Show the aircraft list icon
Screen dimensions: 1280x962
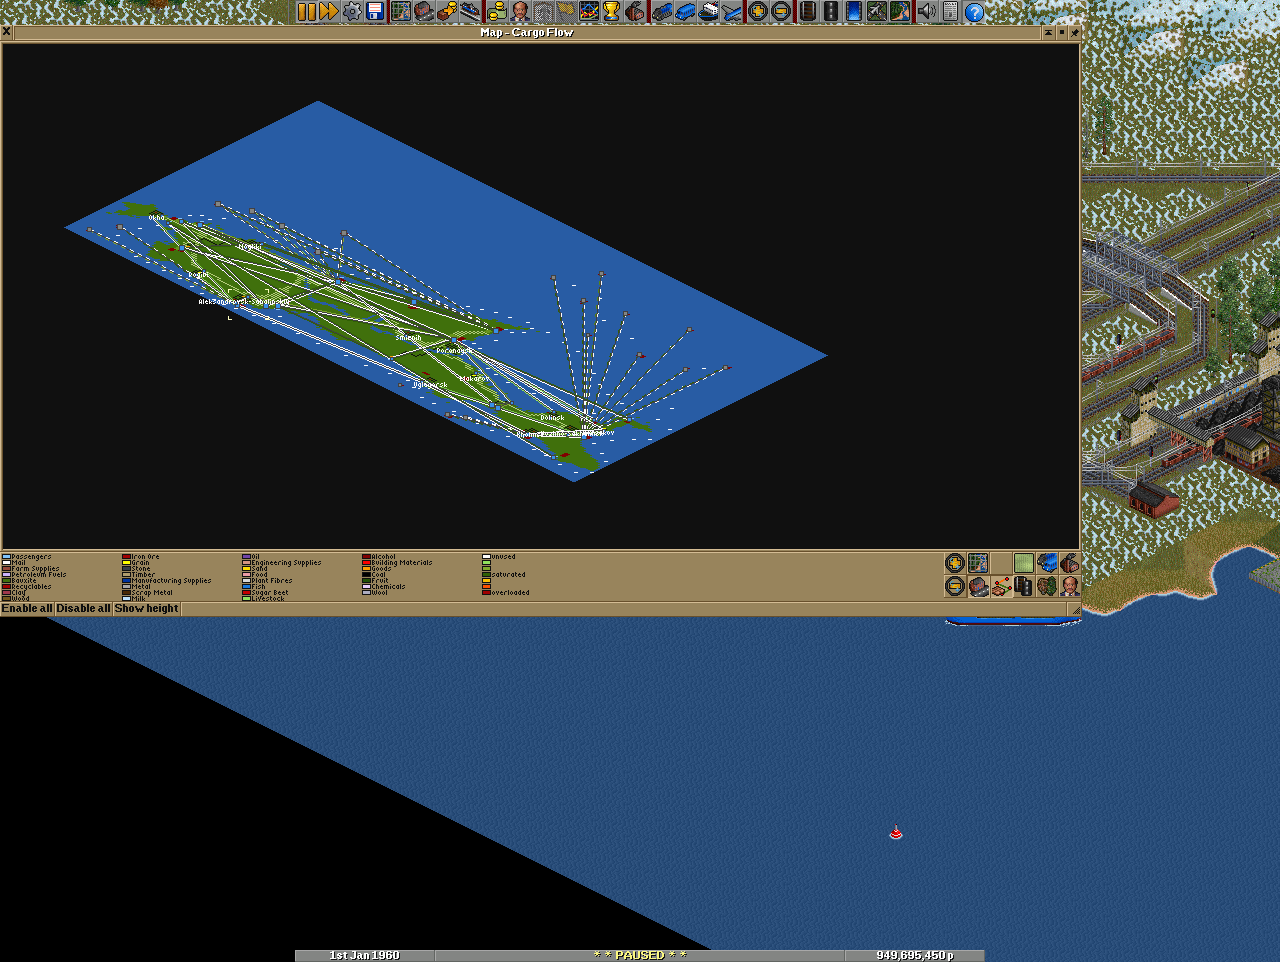click(732, 12)
